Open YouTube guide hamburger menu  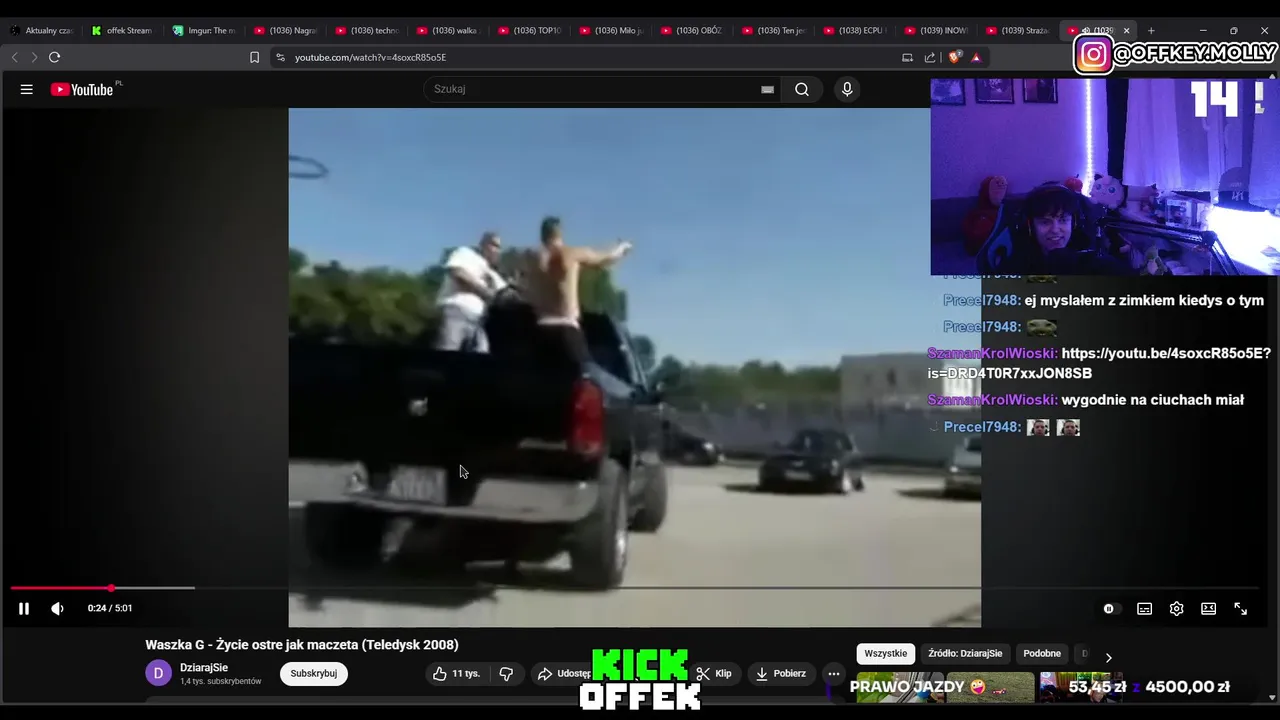27,89
